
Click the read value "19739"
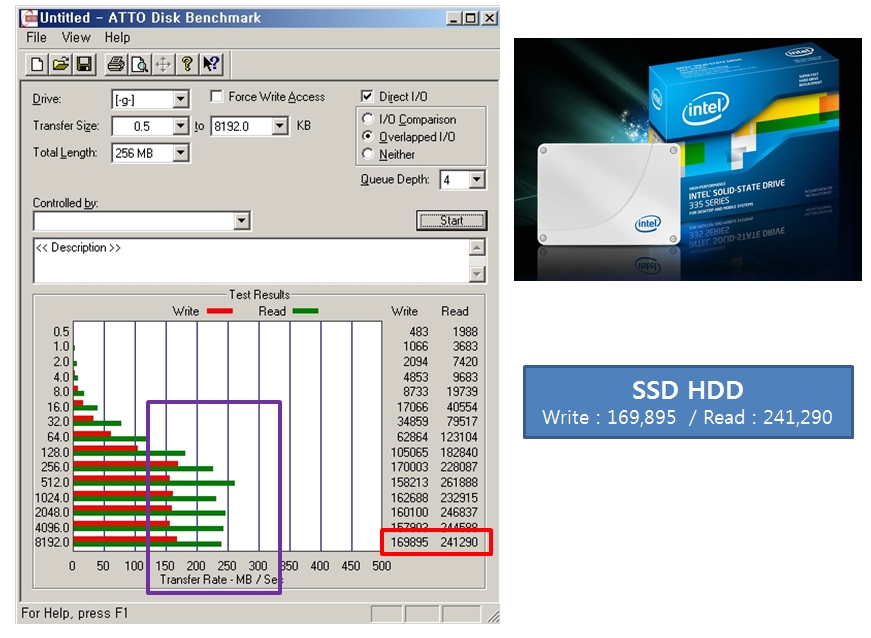pos(462,391)
